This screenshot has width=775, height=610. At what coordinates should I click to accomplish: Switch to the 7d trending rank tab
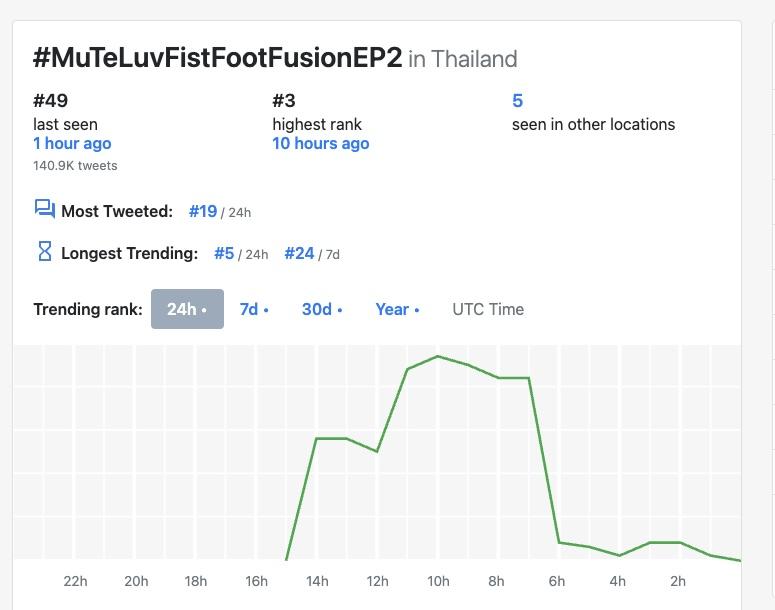pos(254,309)
